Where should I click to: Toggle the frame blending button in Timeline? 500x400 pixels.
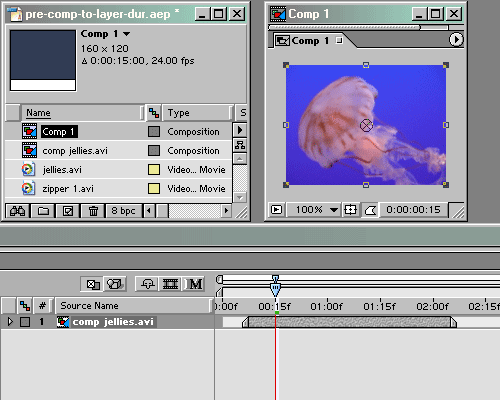(x=170, y=284)
